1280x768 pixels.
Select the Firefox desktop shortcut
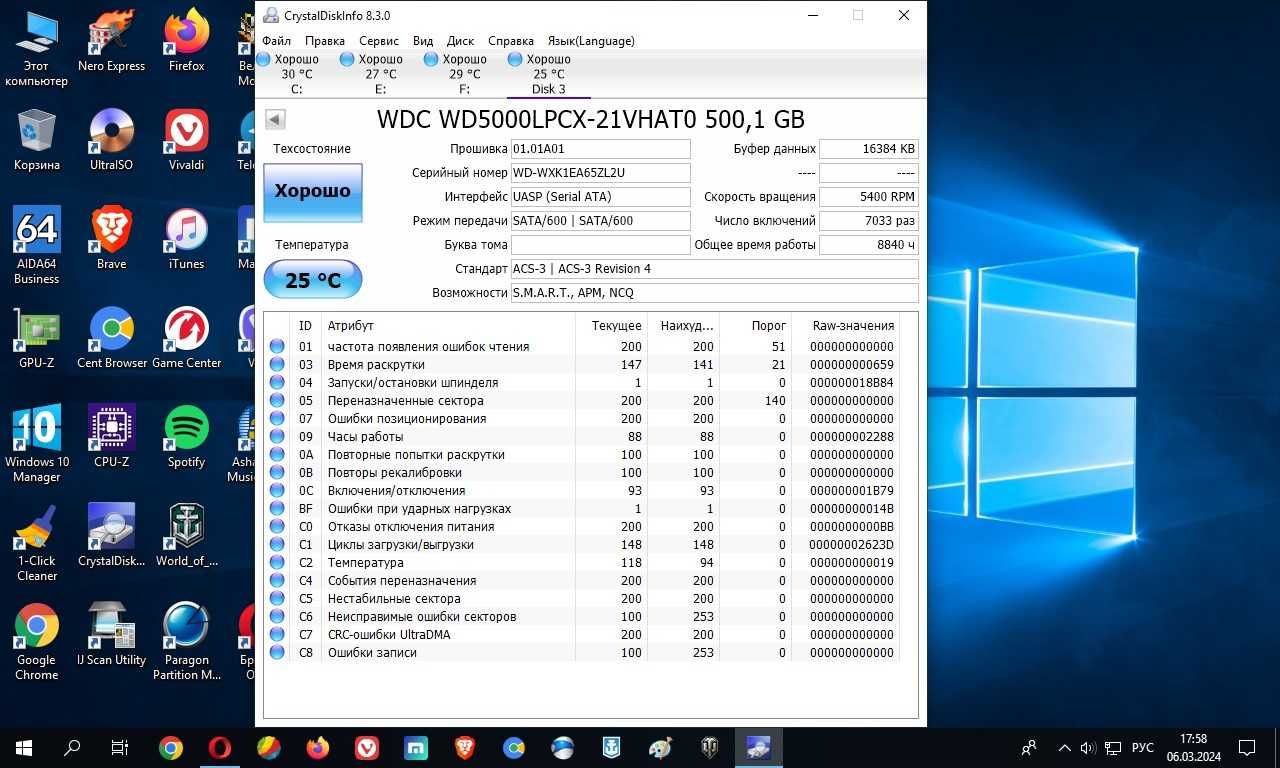186,41
